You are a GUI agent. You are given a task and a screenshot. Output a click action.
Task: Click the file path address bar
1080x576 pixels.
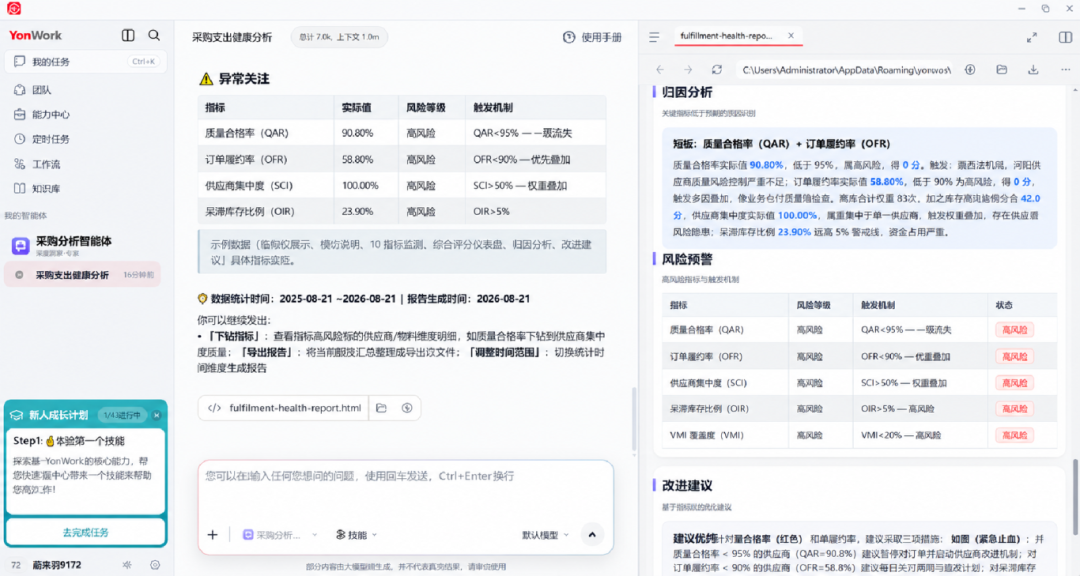846,70
